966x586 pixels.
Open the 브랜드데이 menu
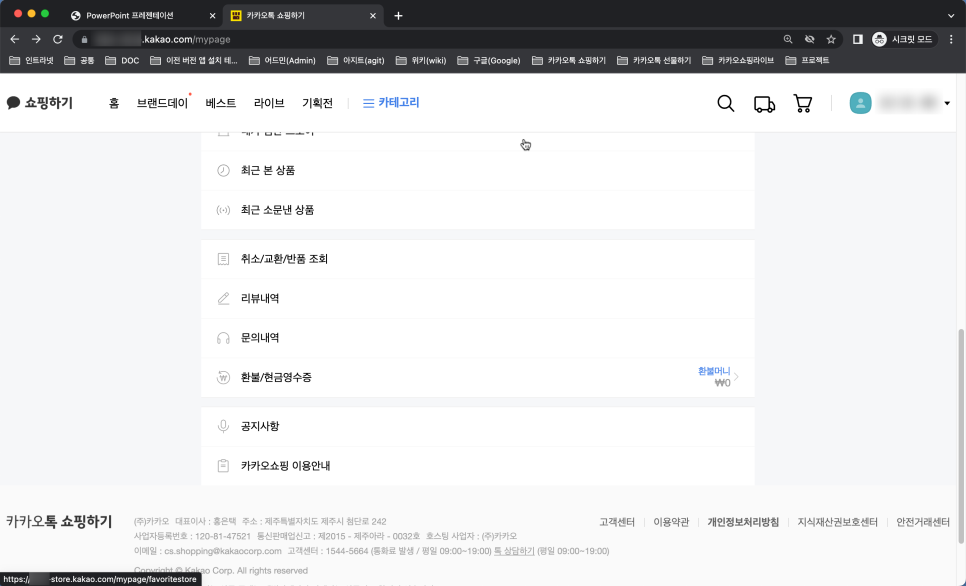tap(162, 103)
